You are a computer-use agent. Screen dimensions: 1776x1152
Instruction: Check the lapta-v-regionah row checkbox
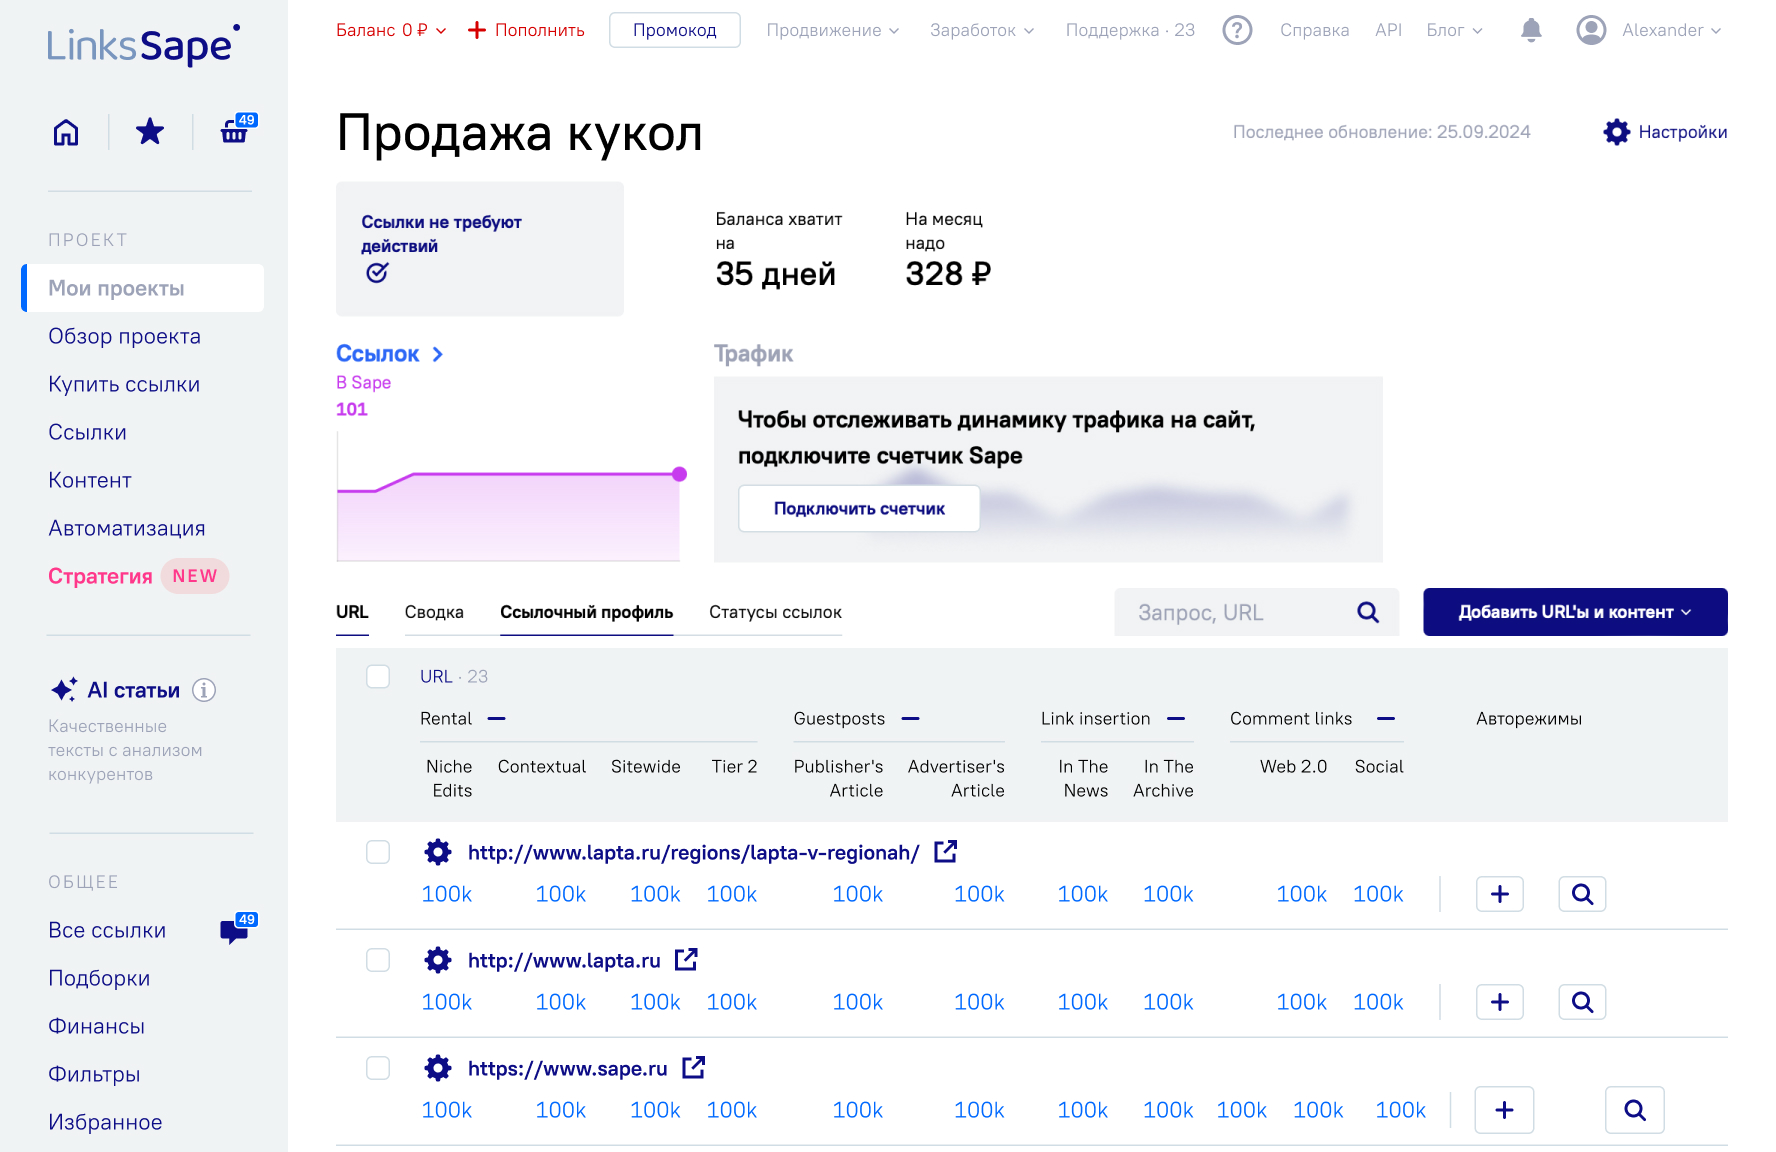(378, 852)
